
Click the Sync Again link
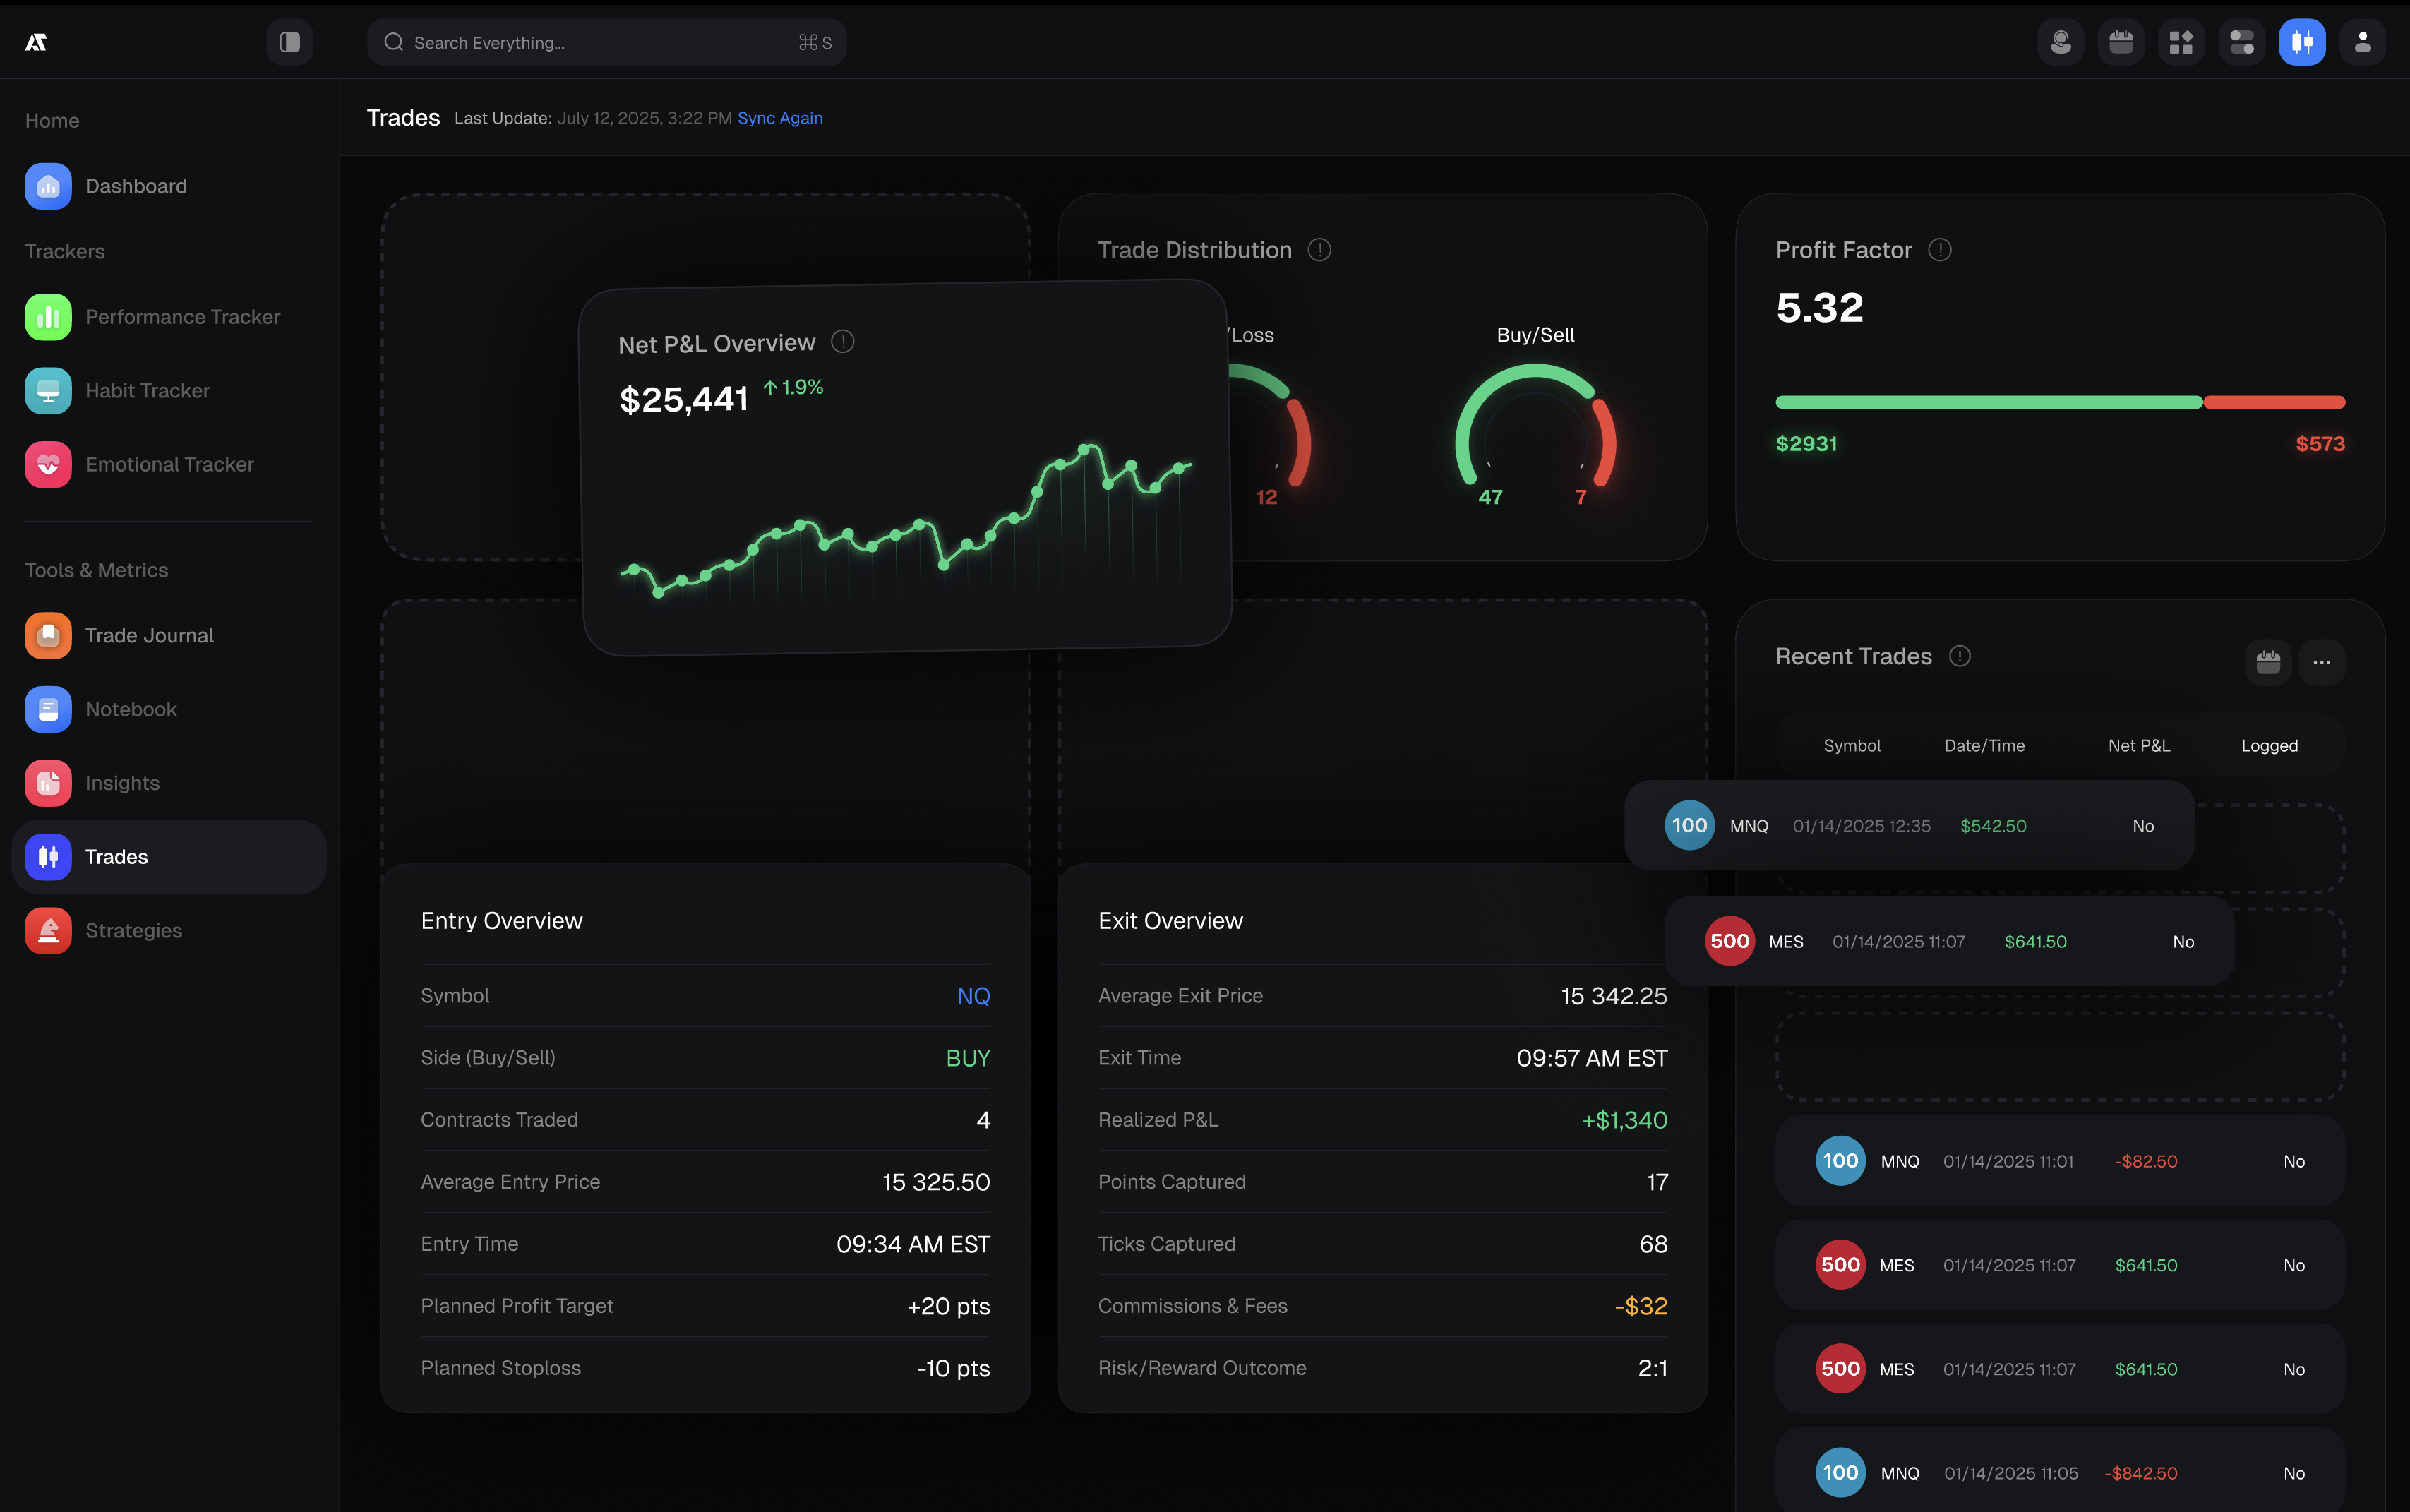[780, 118]
